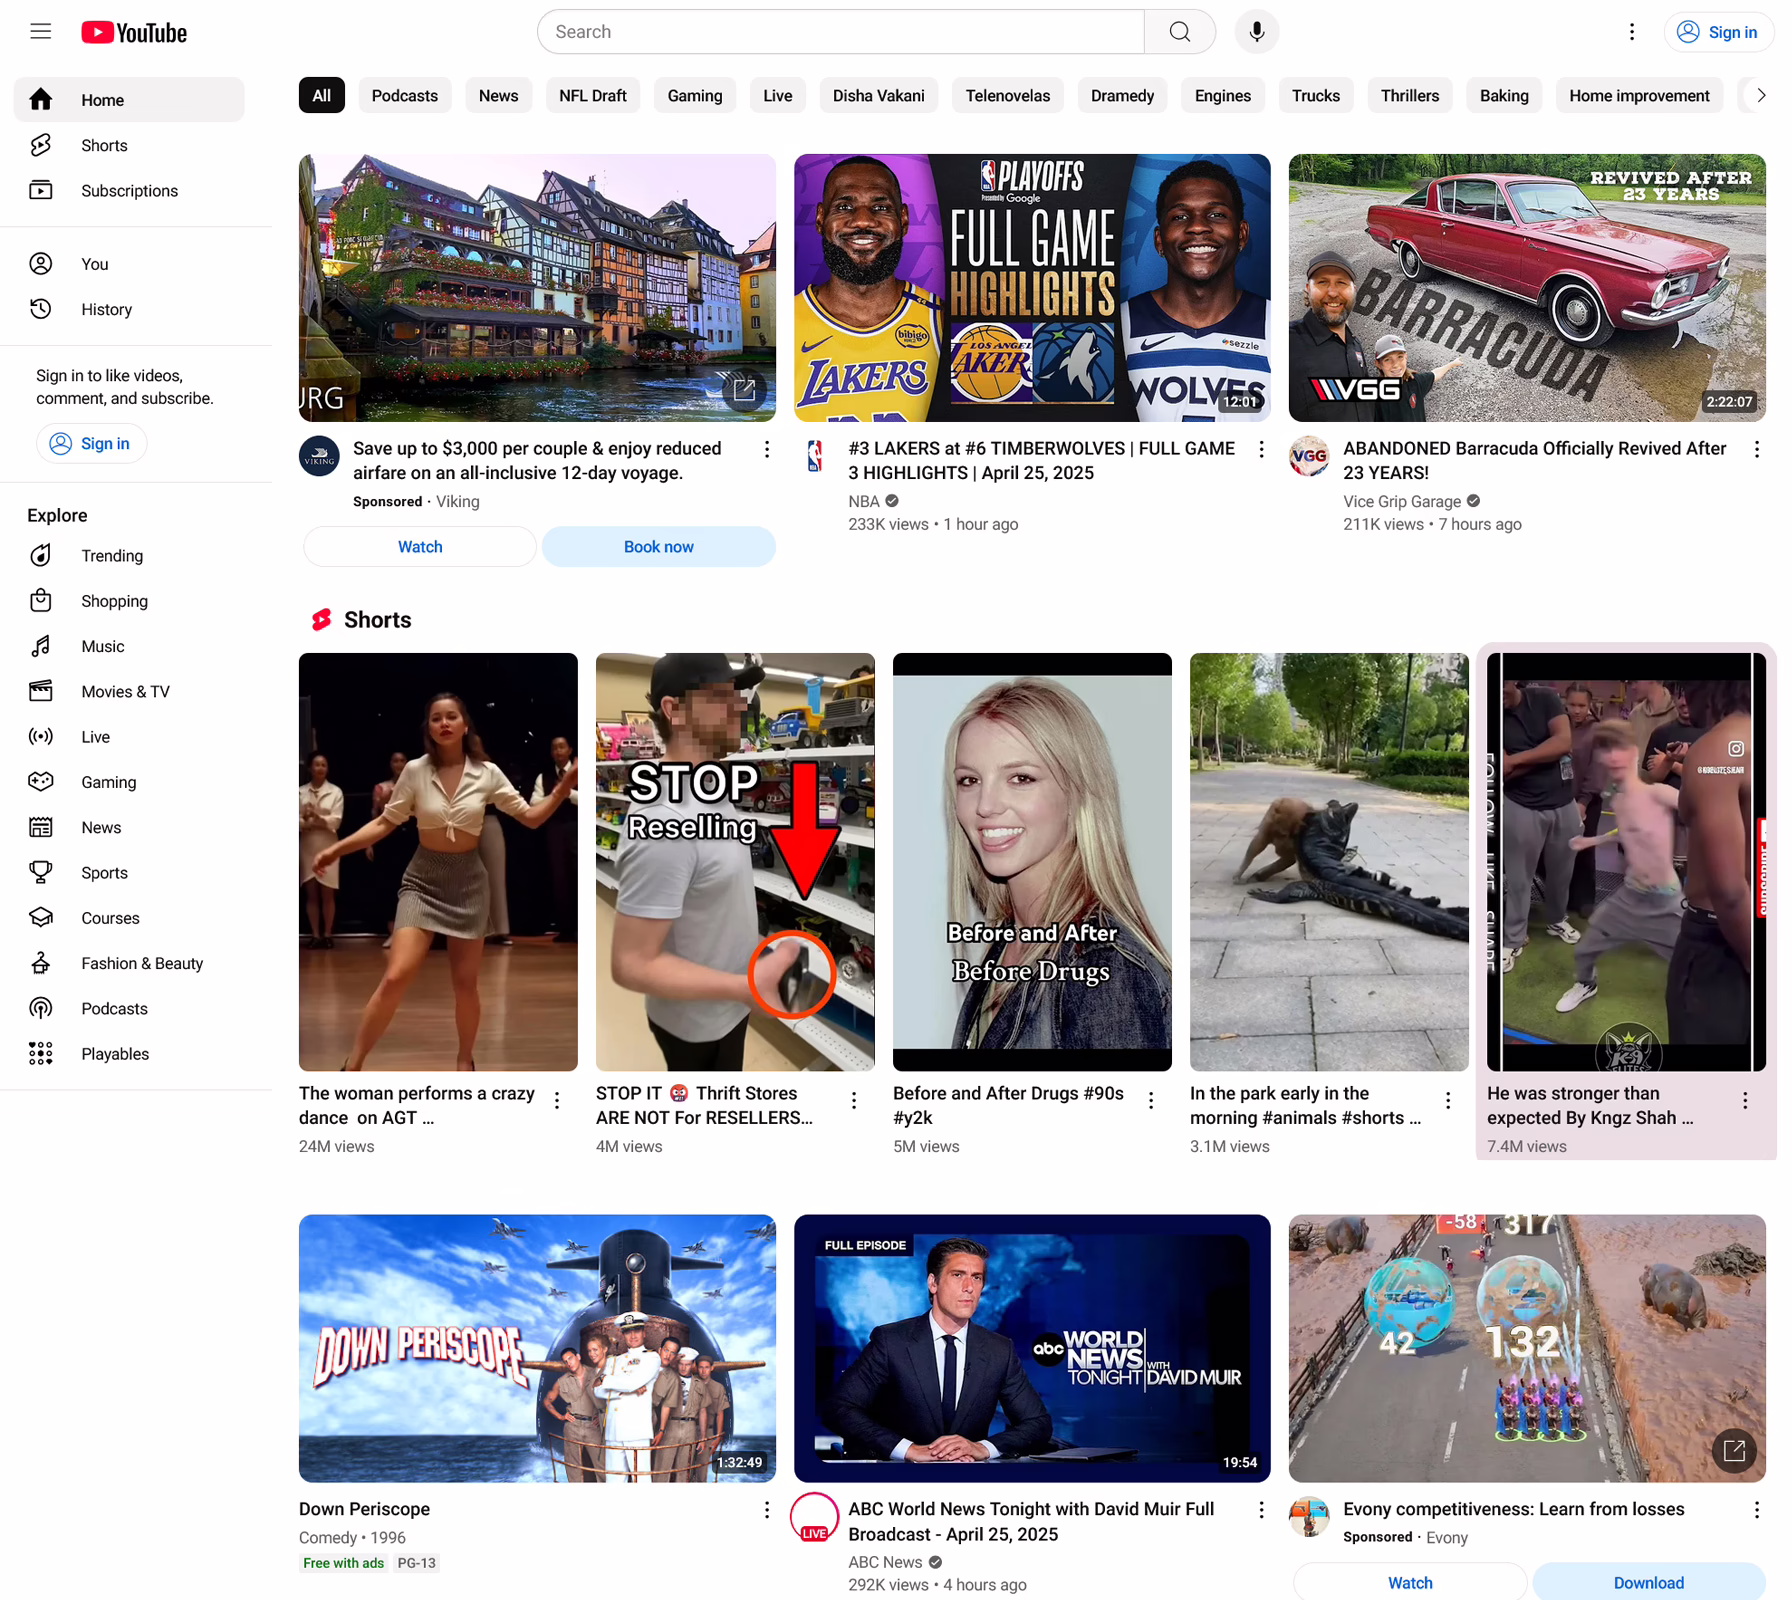Open Trending in Explore
The height and width of the screenshot is (1600, 1792).
pyautogui.click(x=129, y=555)
